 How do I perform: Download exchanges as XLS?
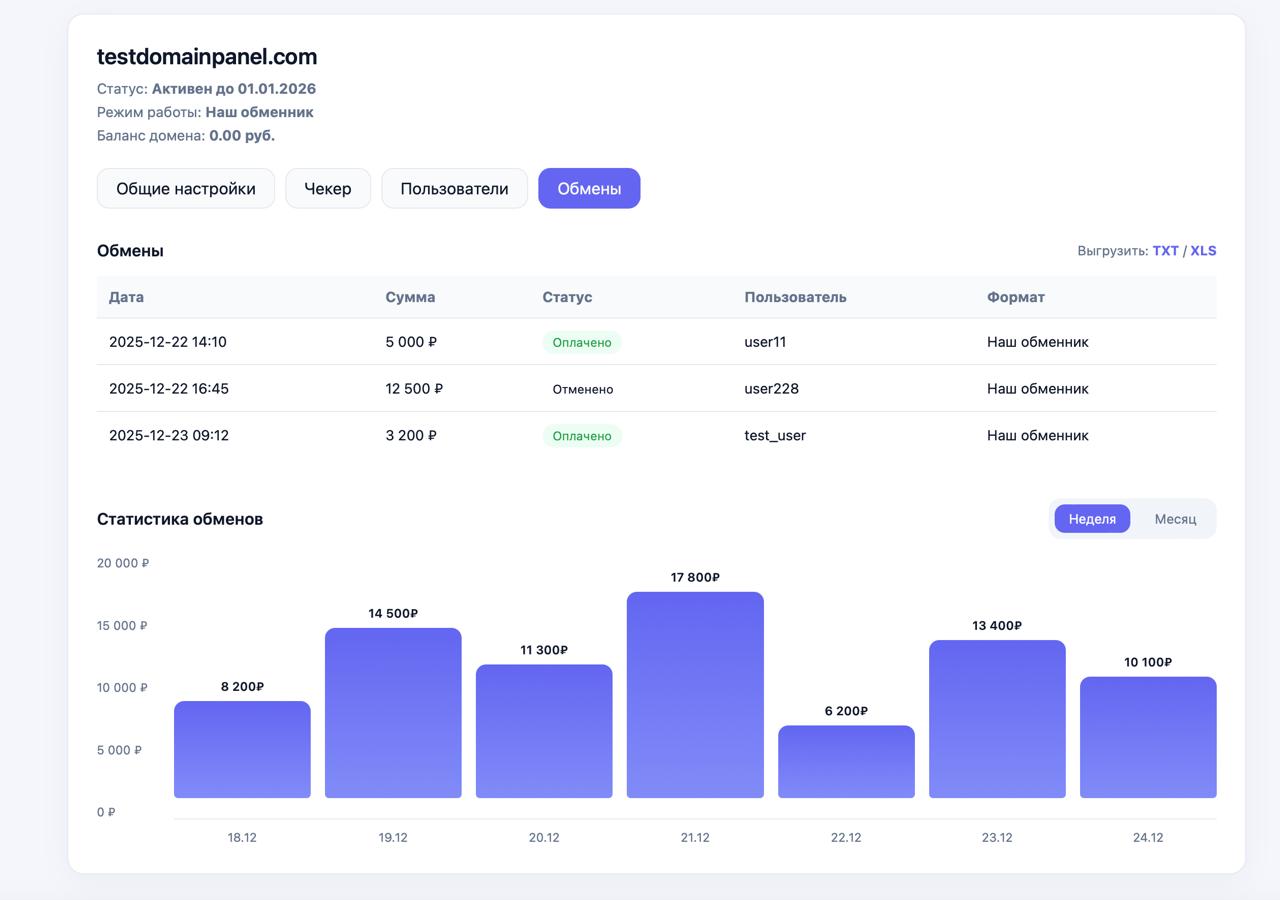click(x=1203, y=251)
